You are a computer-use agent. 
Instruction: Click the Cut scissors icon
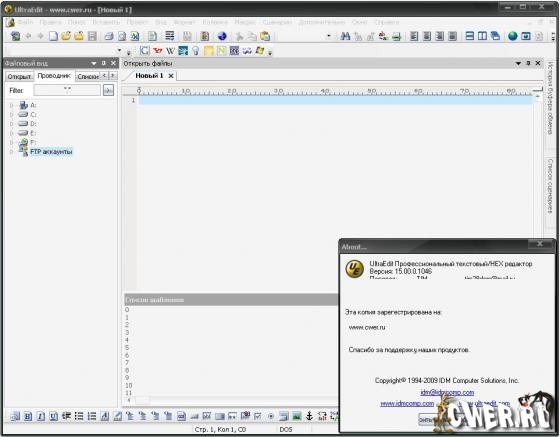coord(239,36)
